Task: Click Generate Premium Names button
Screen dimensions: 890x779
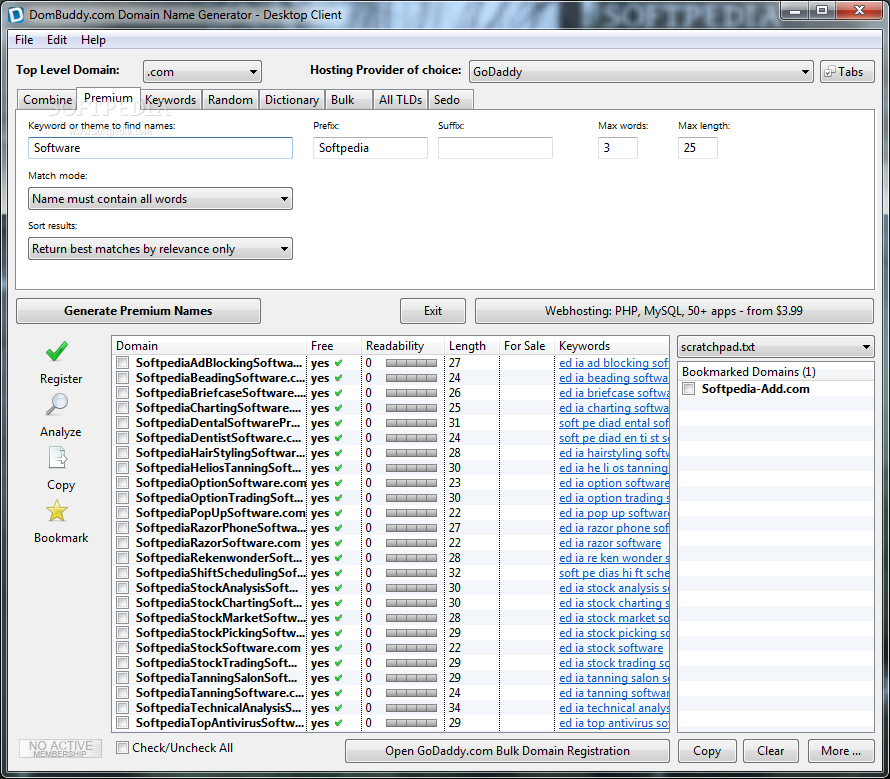Action: tap(138, 311)
